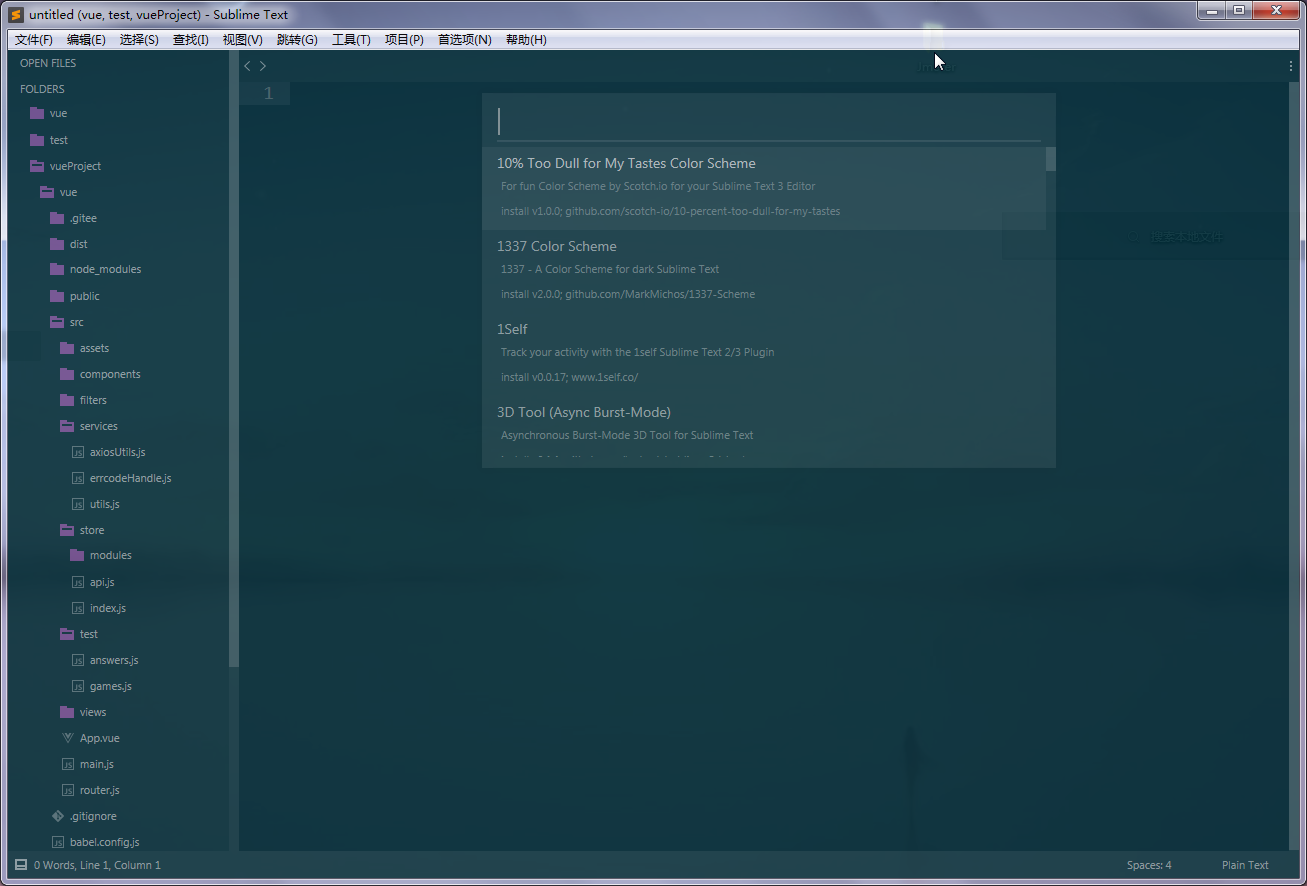
Task: Open babel.config.js file
Action: (105, 842)
